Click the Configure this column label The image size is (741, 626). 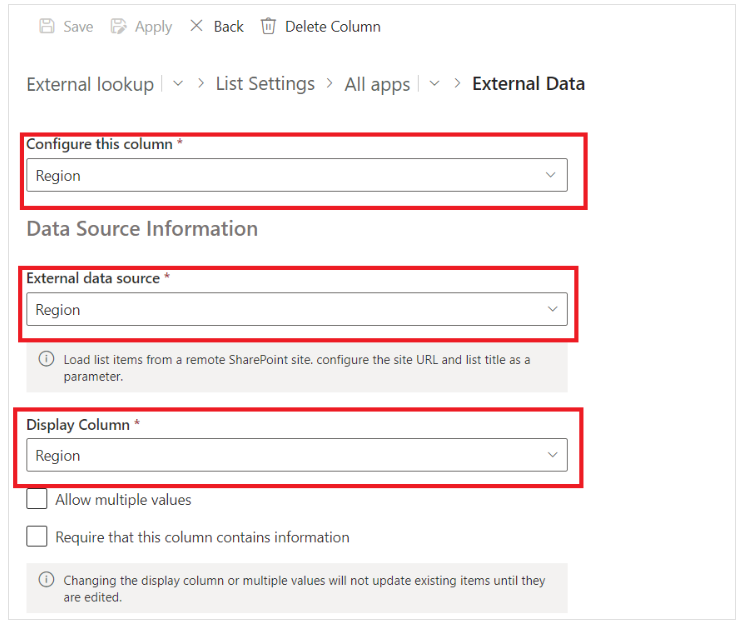99,144
